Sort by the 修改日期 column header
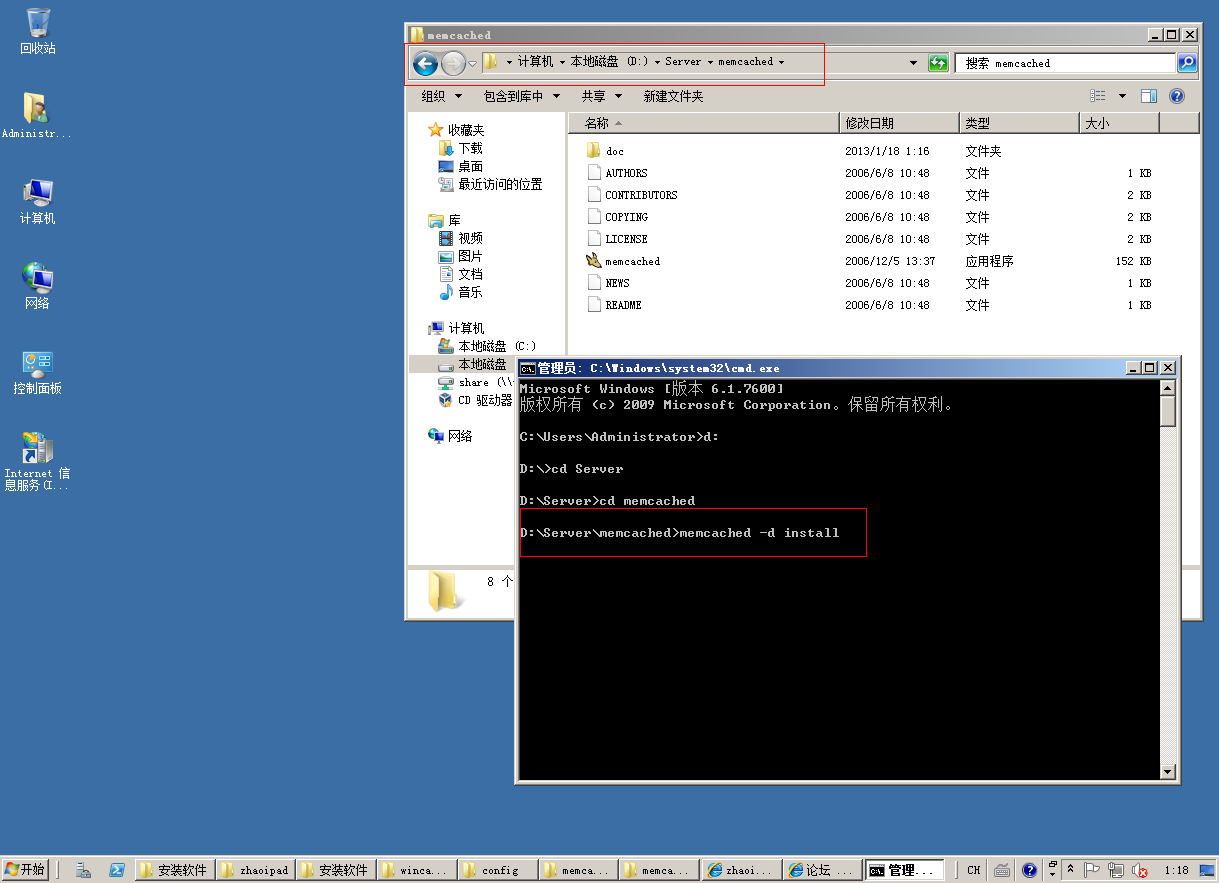This screenshot has height=883, width=1219. point(900,123)
